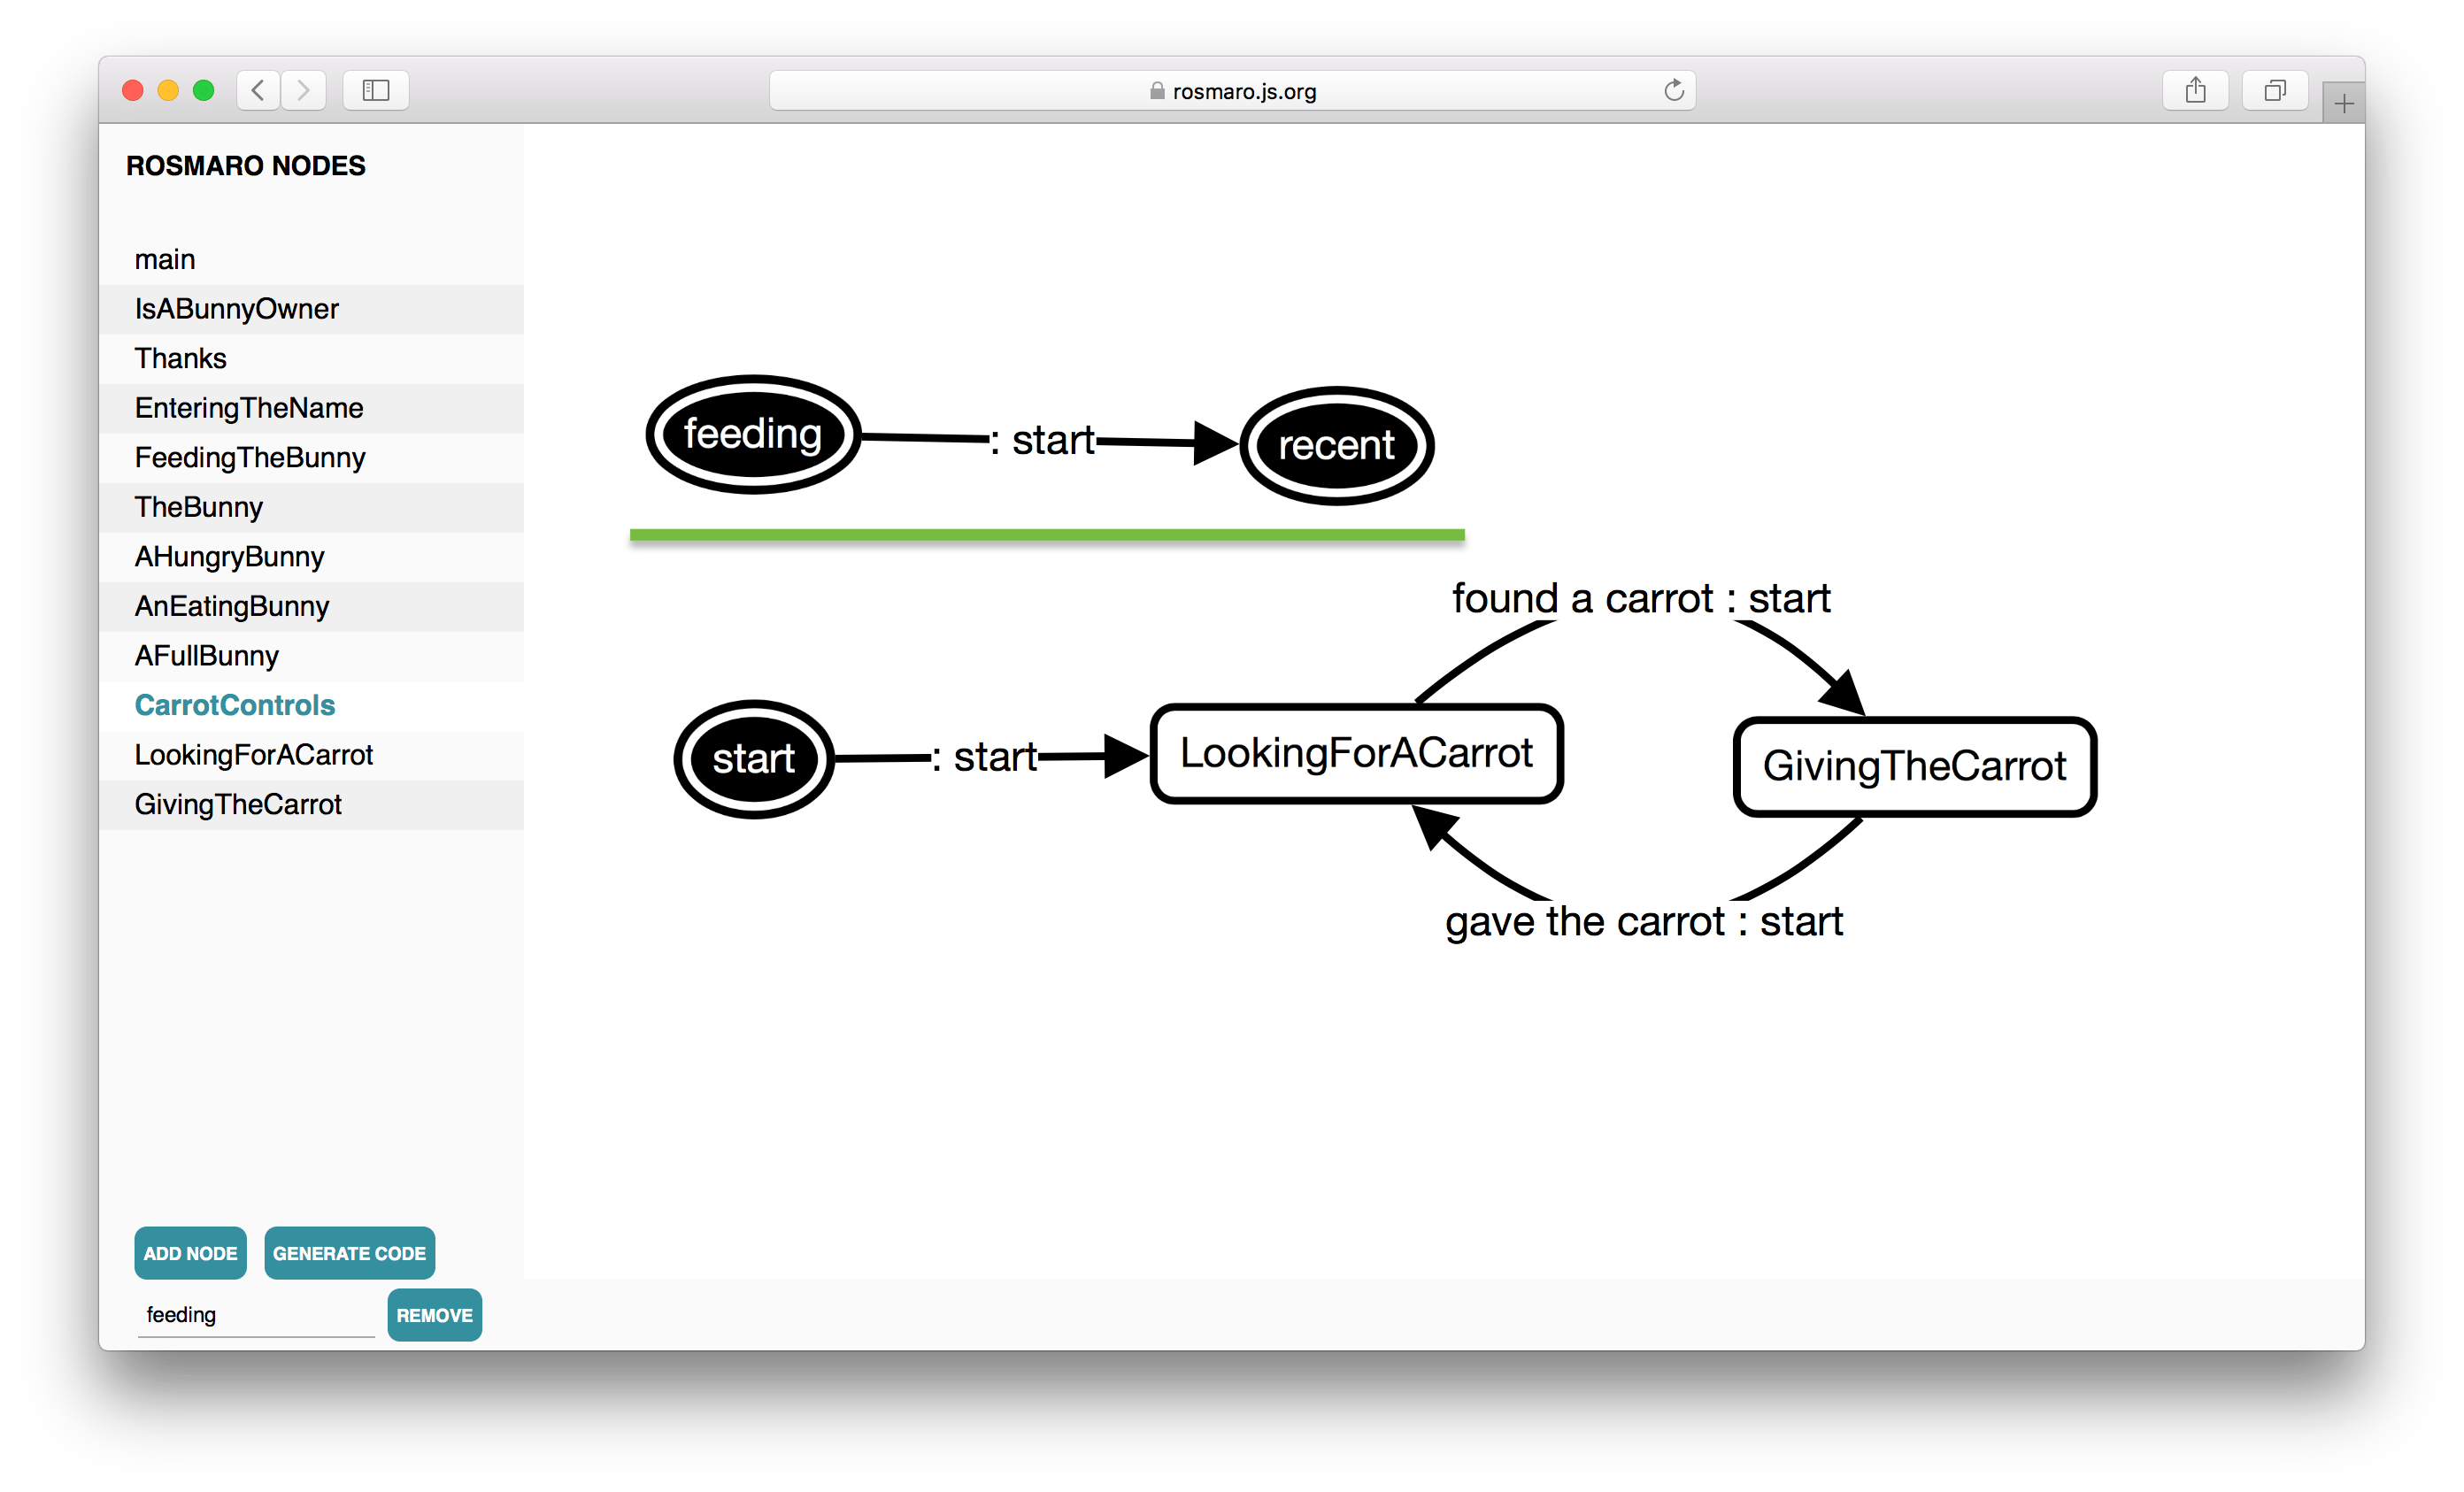Click the 'found a carrot : start' arrow label

[x=1641, y=598]
